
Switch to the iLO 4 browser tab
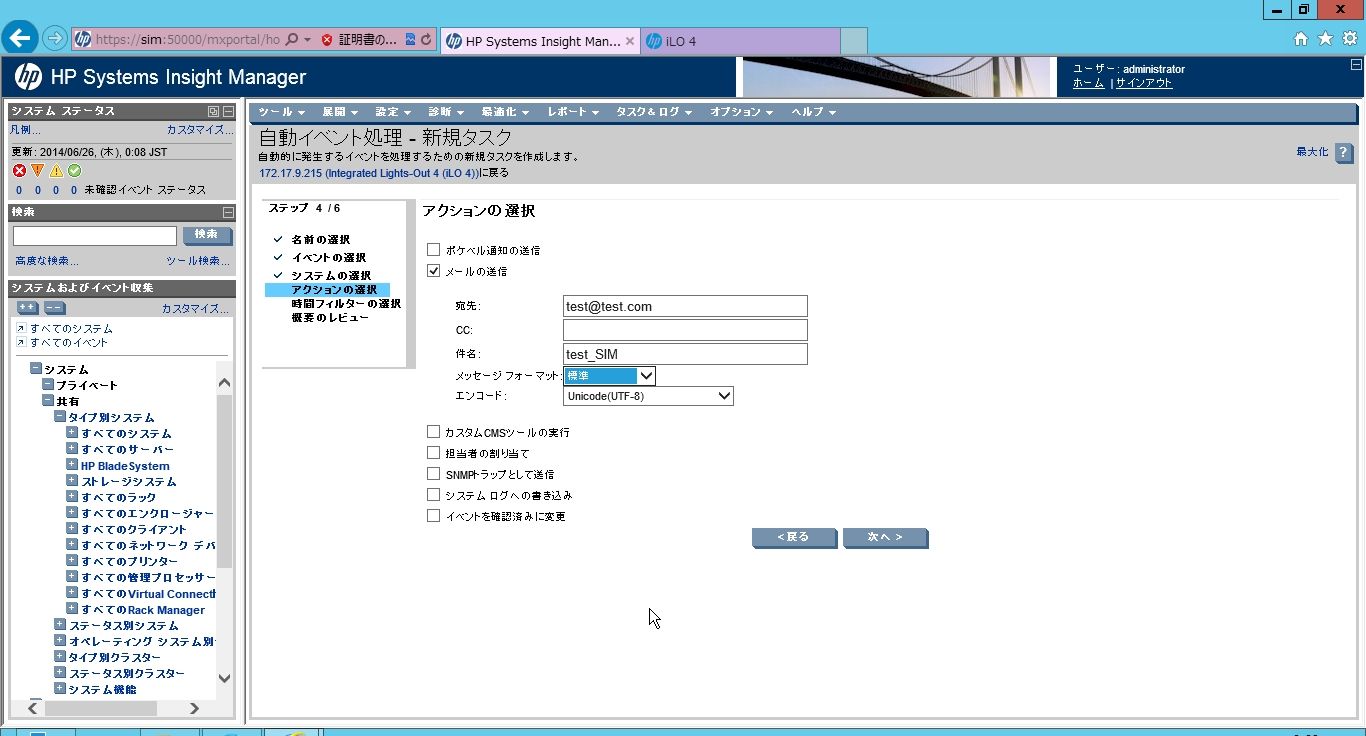739,41
